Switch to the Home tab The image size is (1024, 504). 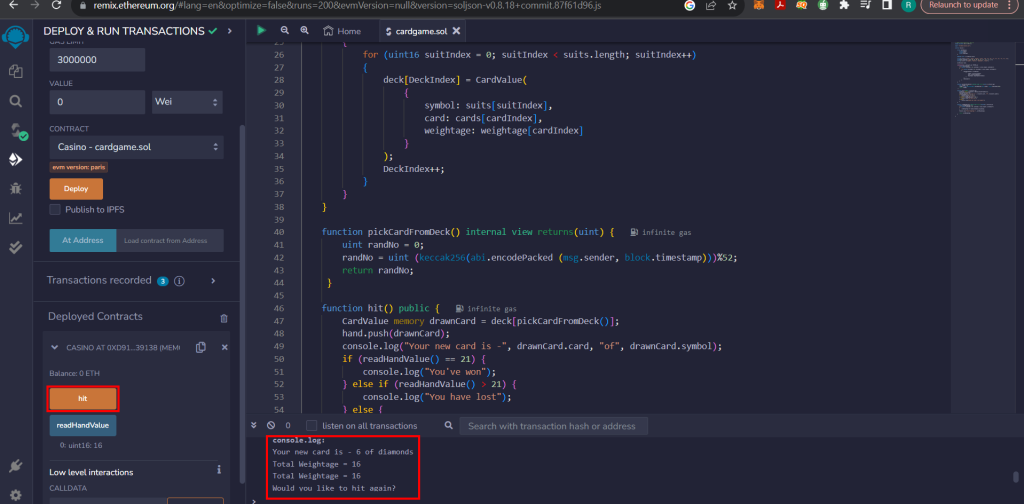(342, 31)
